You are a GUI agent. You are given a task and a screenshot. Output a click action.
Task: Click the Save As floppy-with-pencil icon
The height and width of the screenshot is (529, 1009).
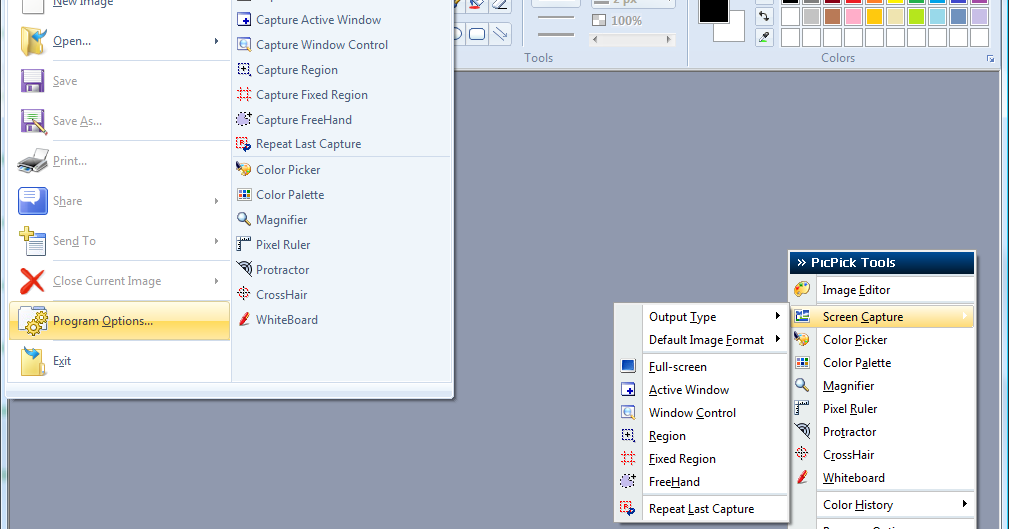pos(33,121)
